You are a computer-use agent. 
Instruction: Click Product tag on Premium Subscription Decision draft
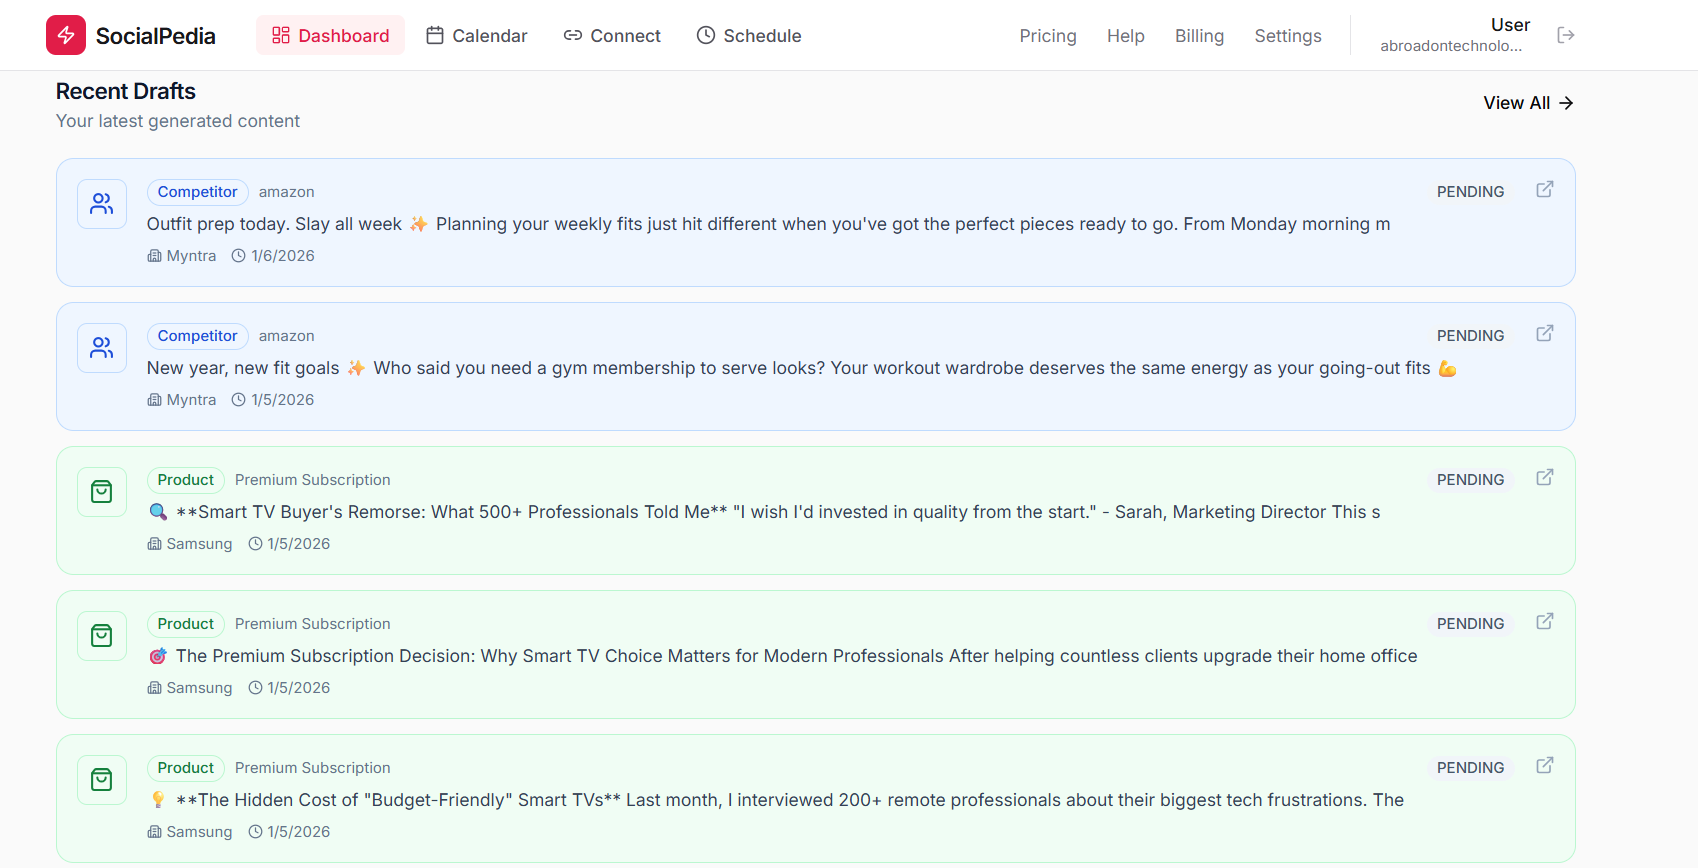(186, 624)
